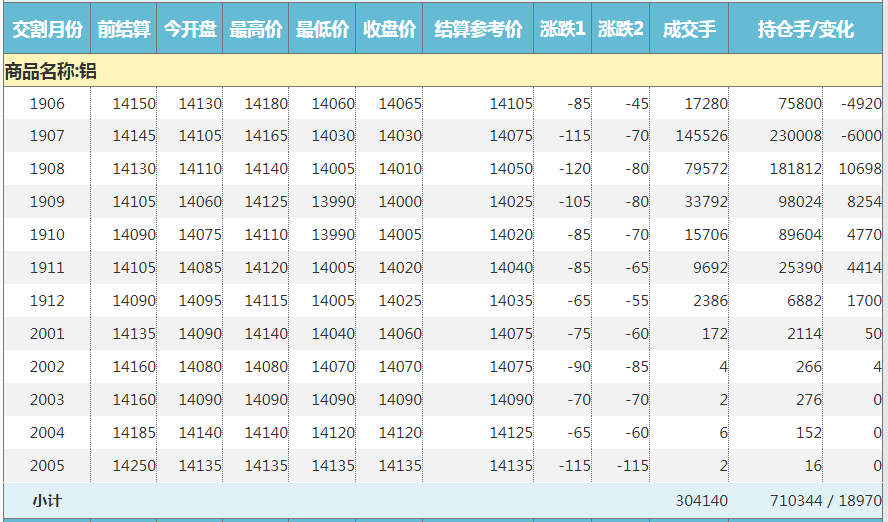This screenshot has height=522, width=888.
Task: Select the 181812 position cell for 1908
Action: tap(795, 169)
